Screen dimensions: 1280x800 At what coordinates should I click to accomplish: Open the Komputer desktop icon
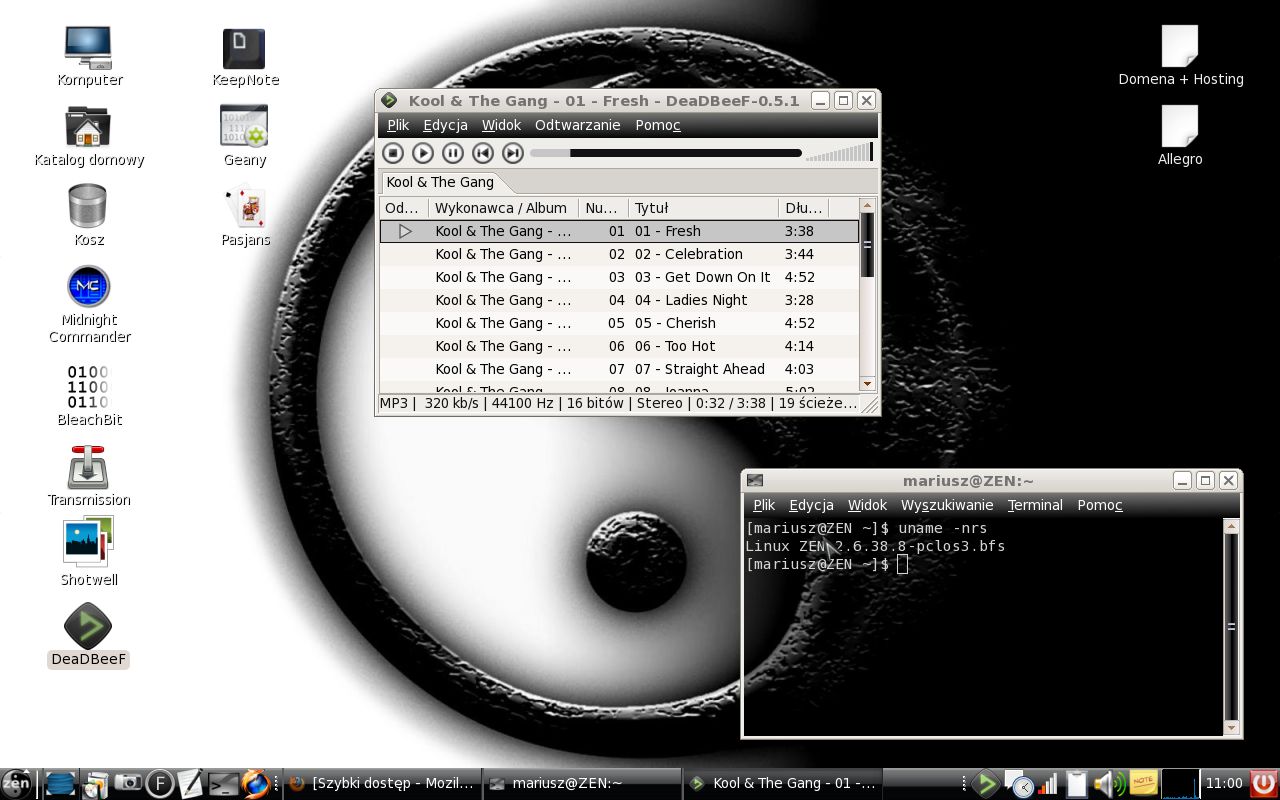pyautogui.click(x=89, y=56)
